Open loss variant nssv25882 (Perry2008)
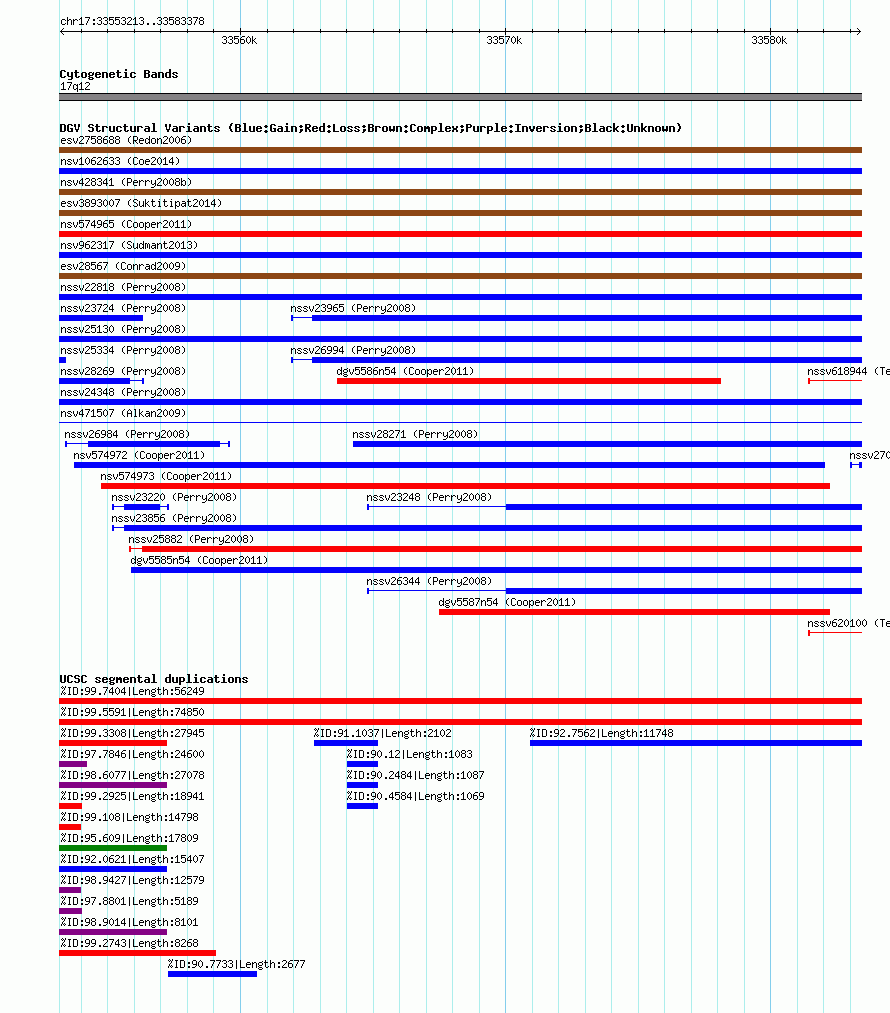The height and width of the screenshot is (1013, 890). pyautogui.click(x=495, y=549)
